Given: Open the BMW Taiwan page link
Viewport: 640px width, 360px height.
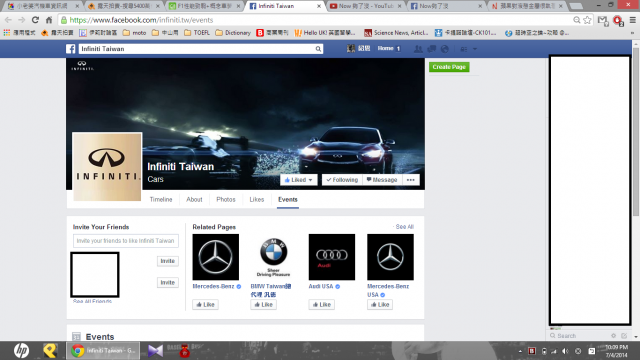Looking at the screenshot, I should point(271,290).
